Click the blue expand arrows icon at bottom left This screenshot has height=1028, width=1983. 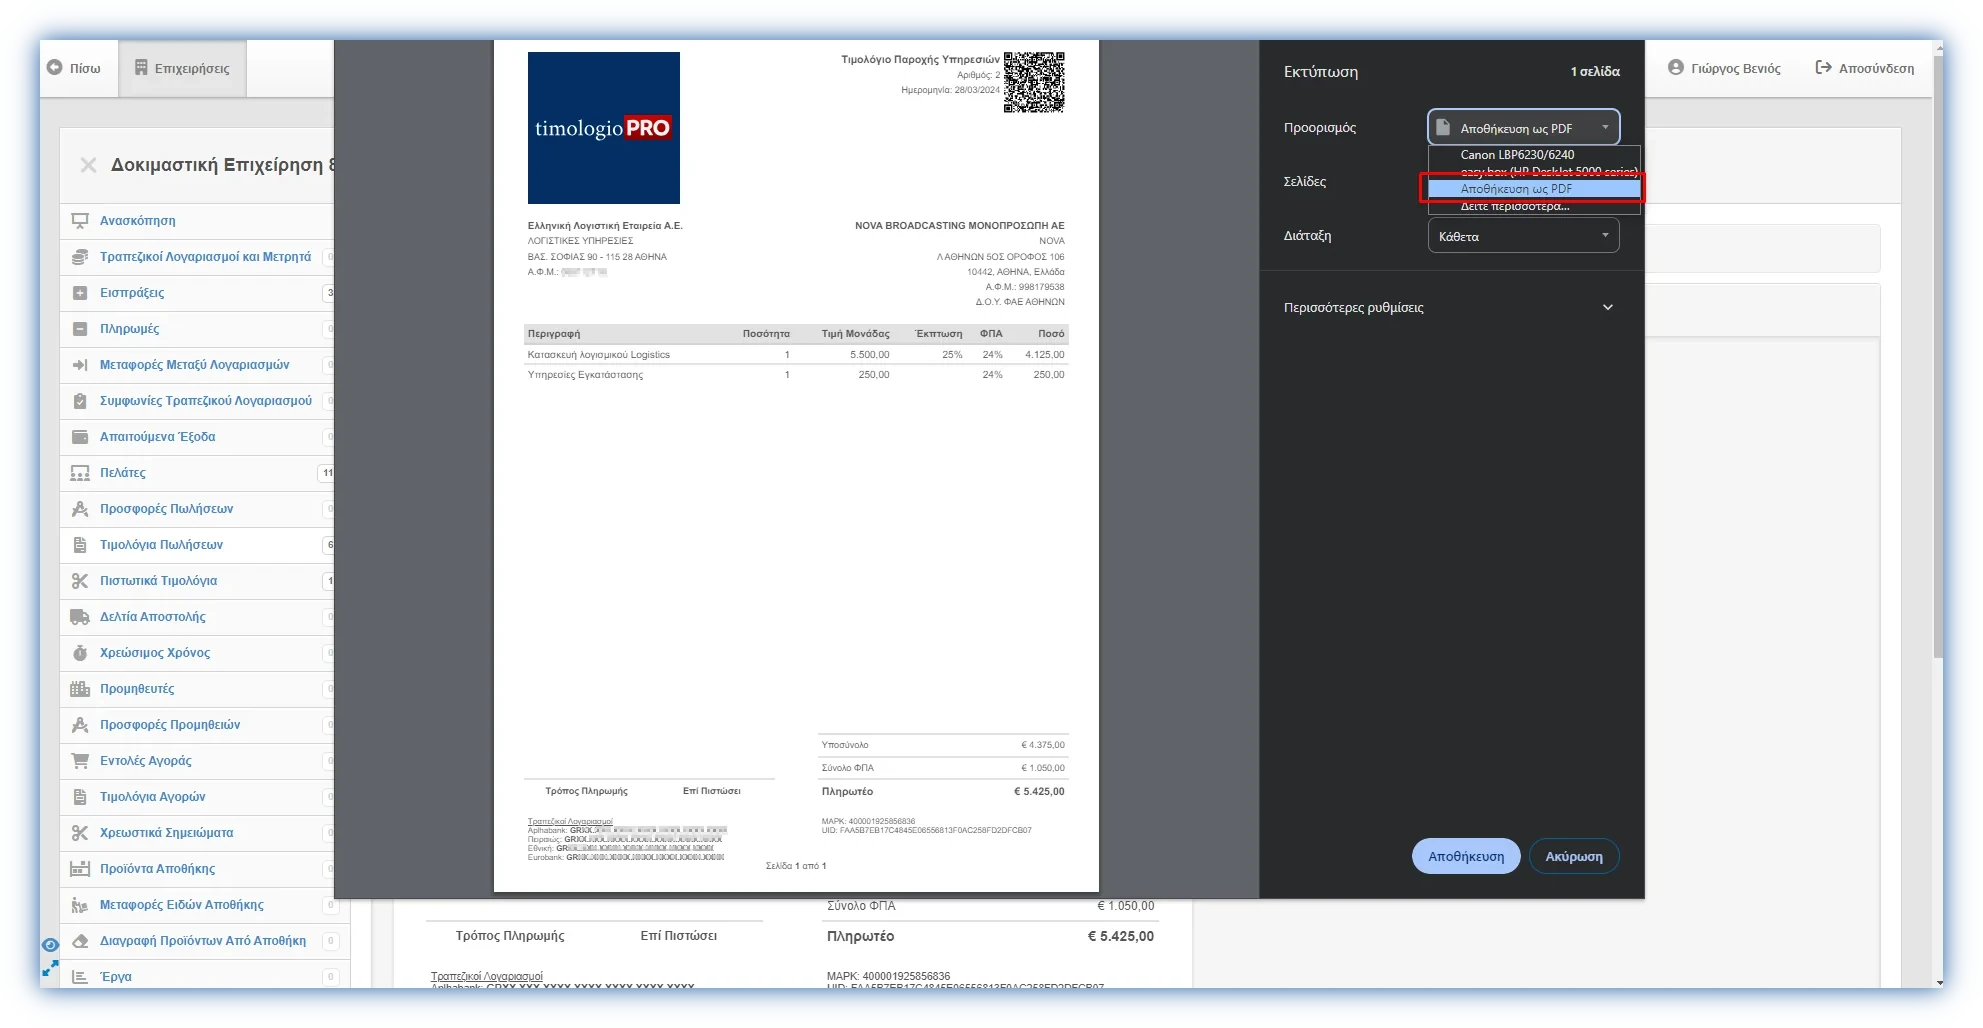pos(50,968)
